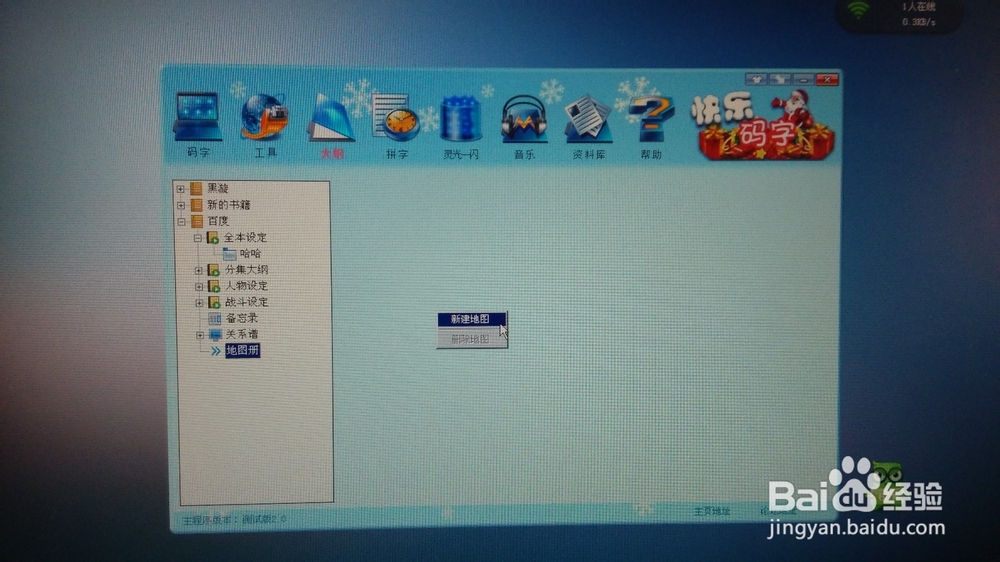Click the shirt skin button in title bar
The width and height of the screenshot is (1000, 562).
[756, 79]
